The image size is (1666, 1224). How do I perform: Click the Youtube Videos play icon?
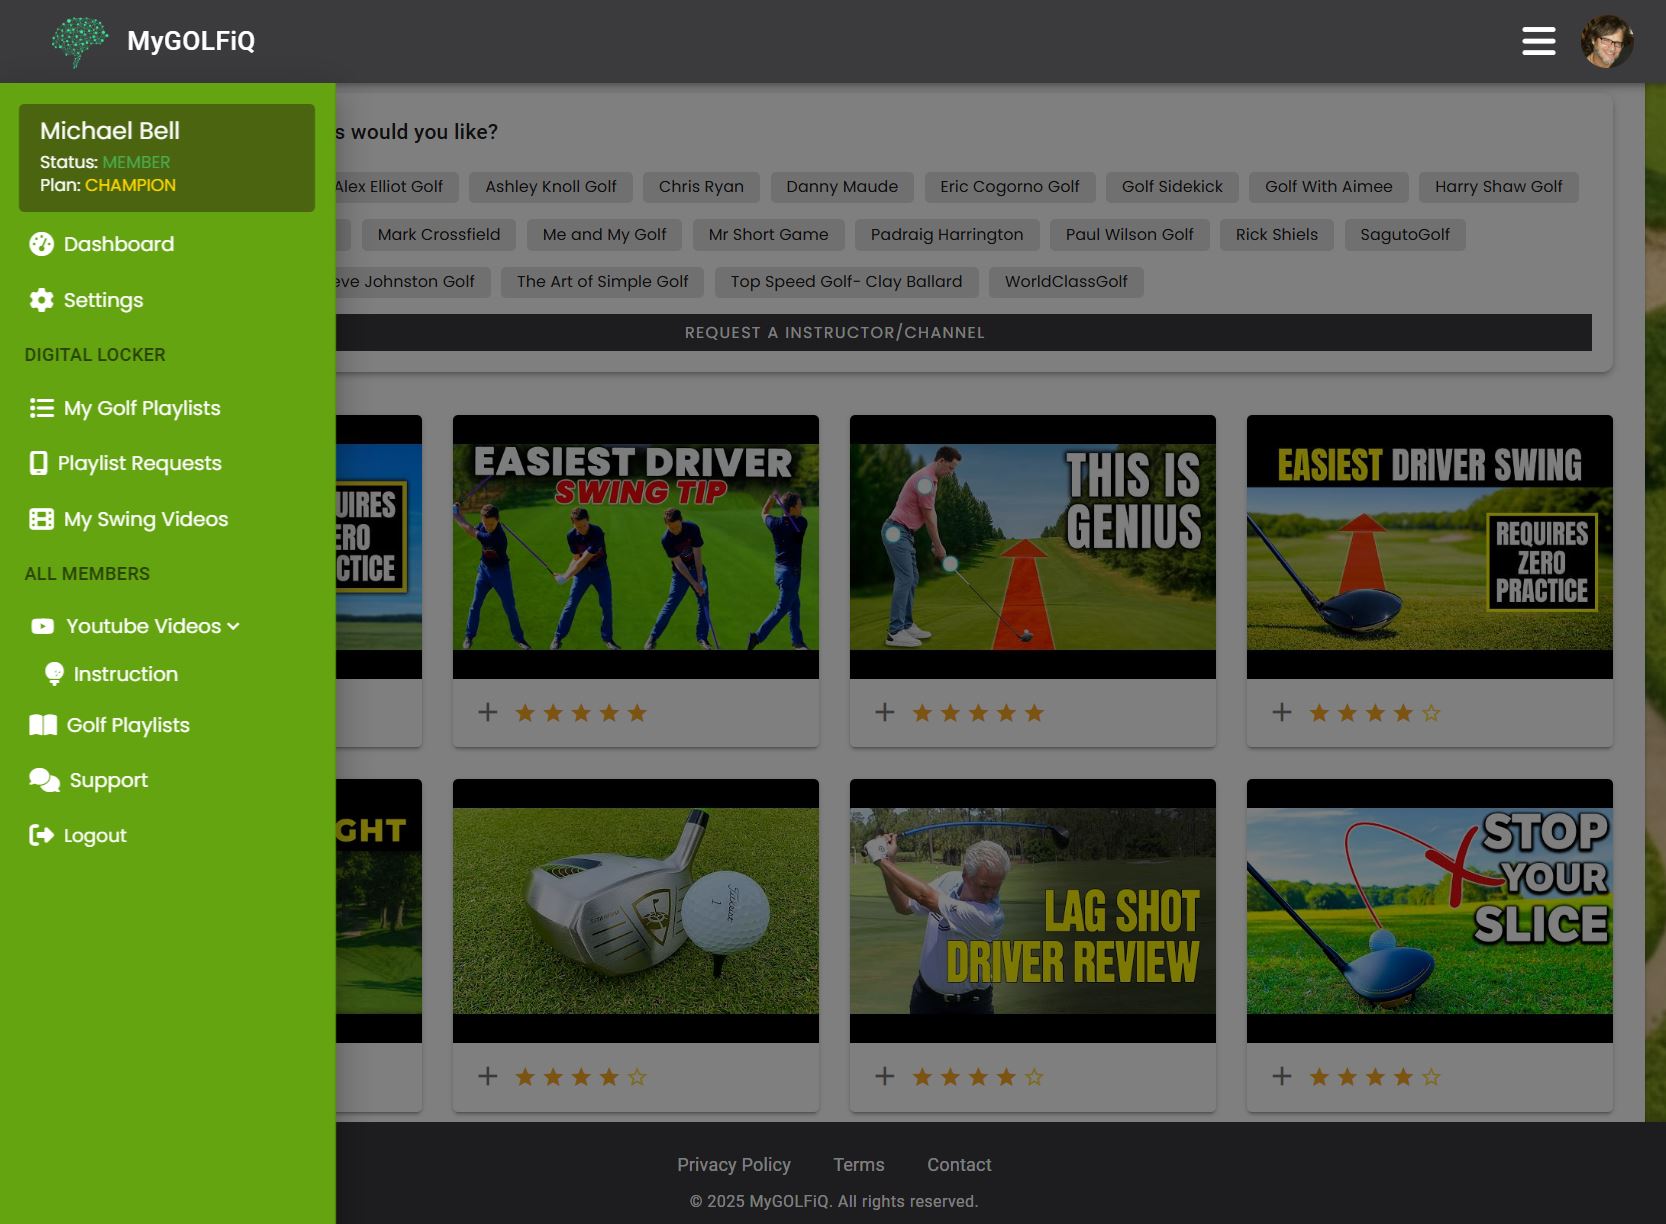tap(43, 626)
